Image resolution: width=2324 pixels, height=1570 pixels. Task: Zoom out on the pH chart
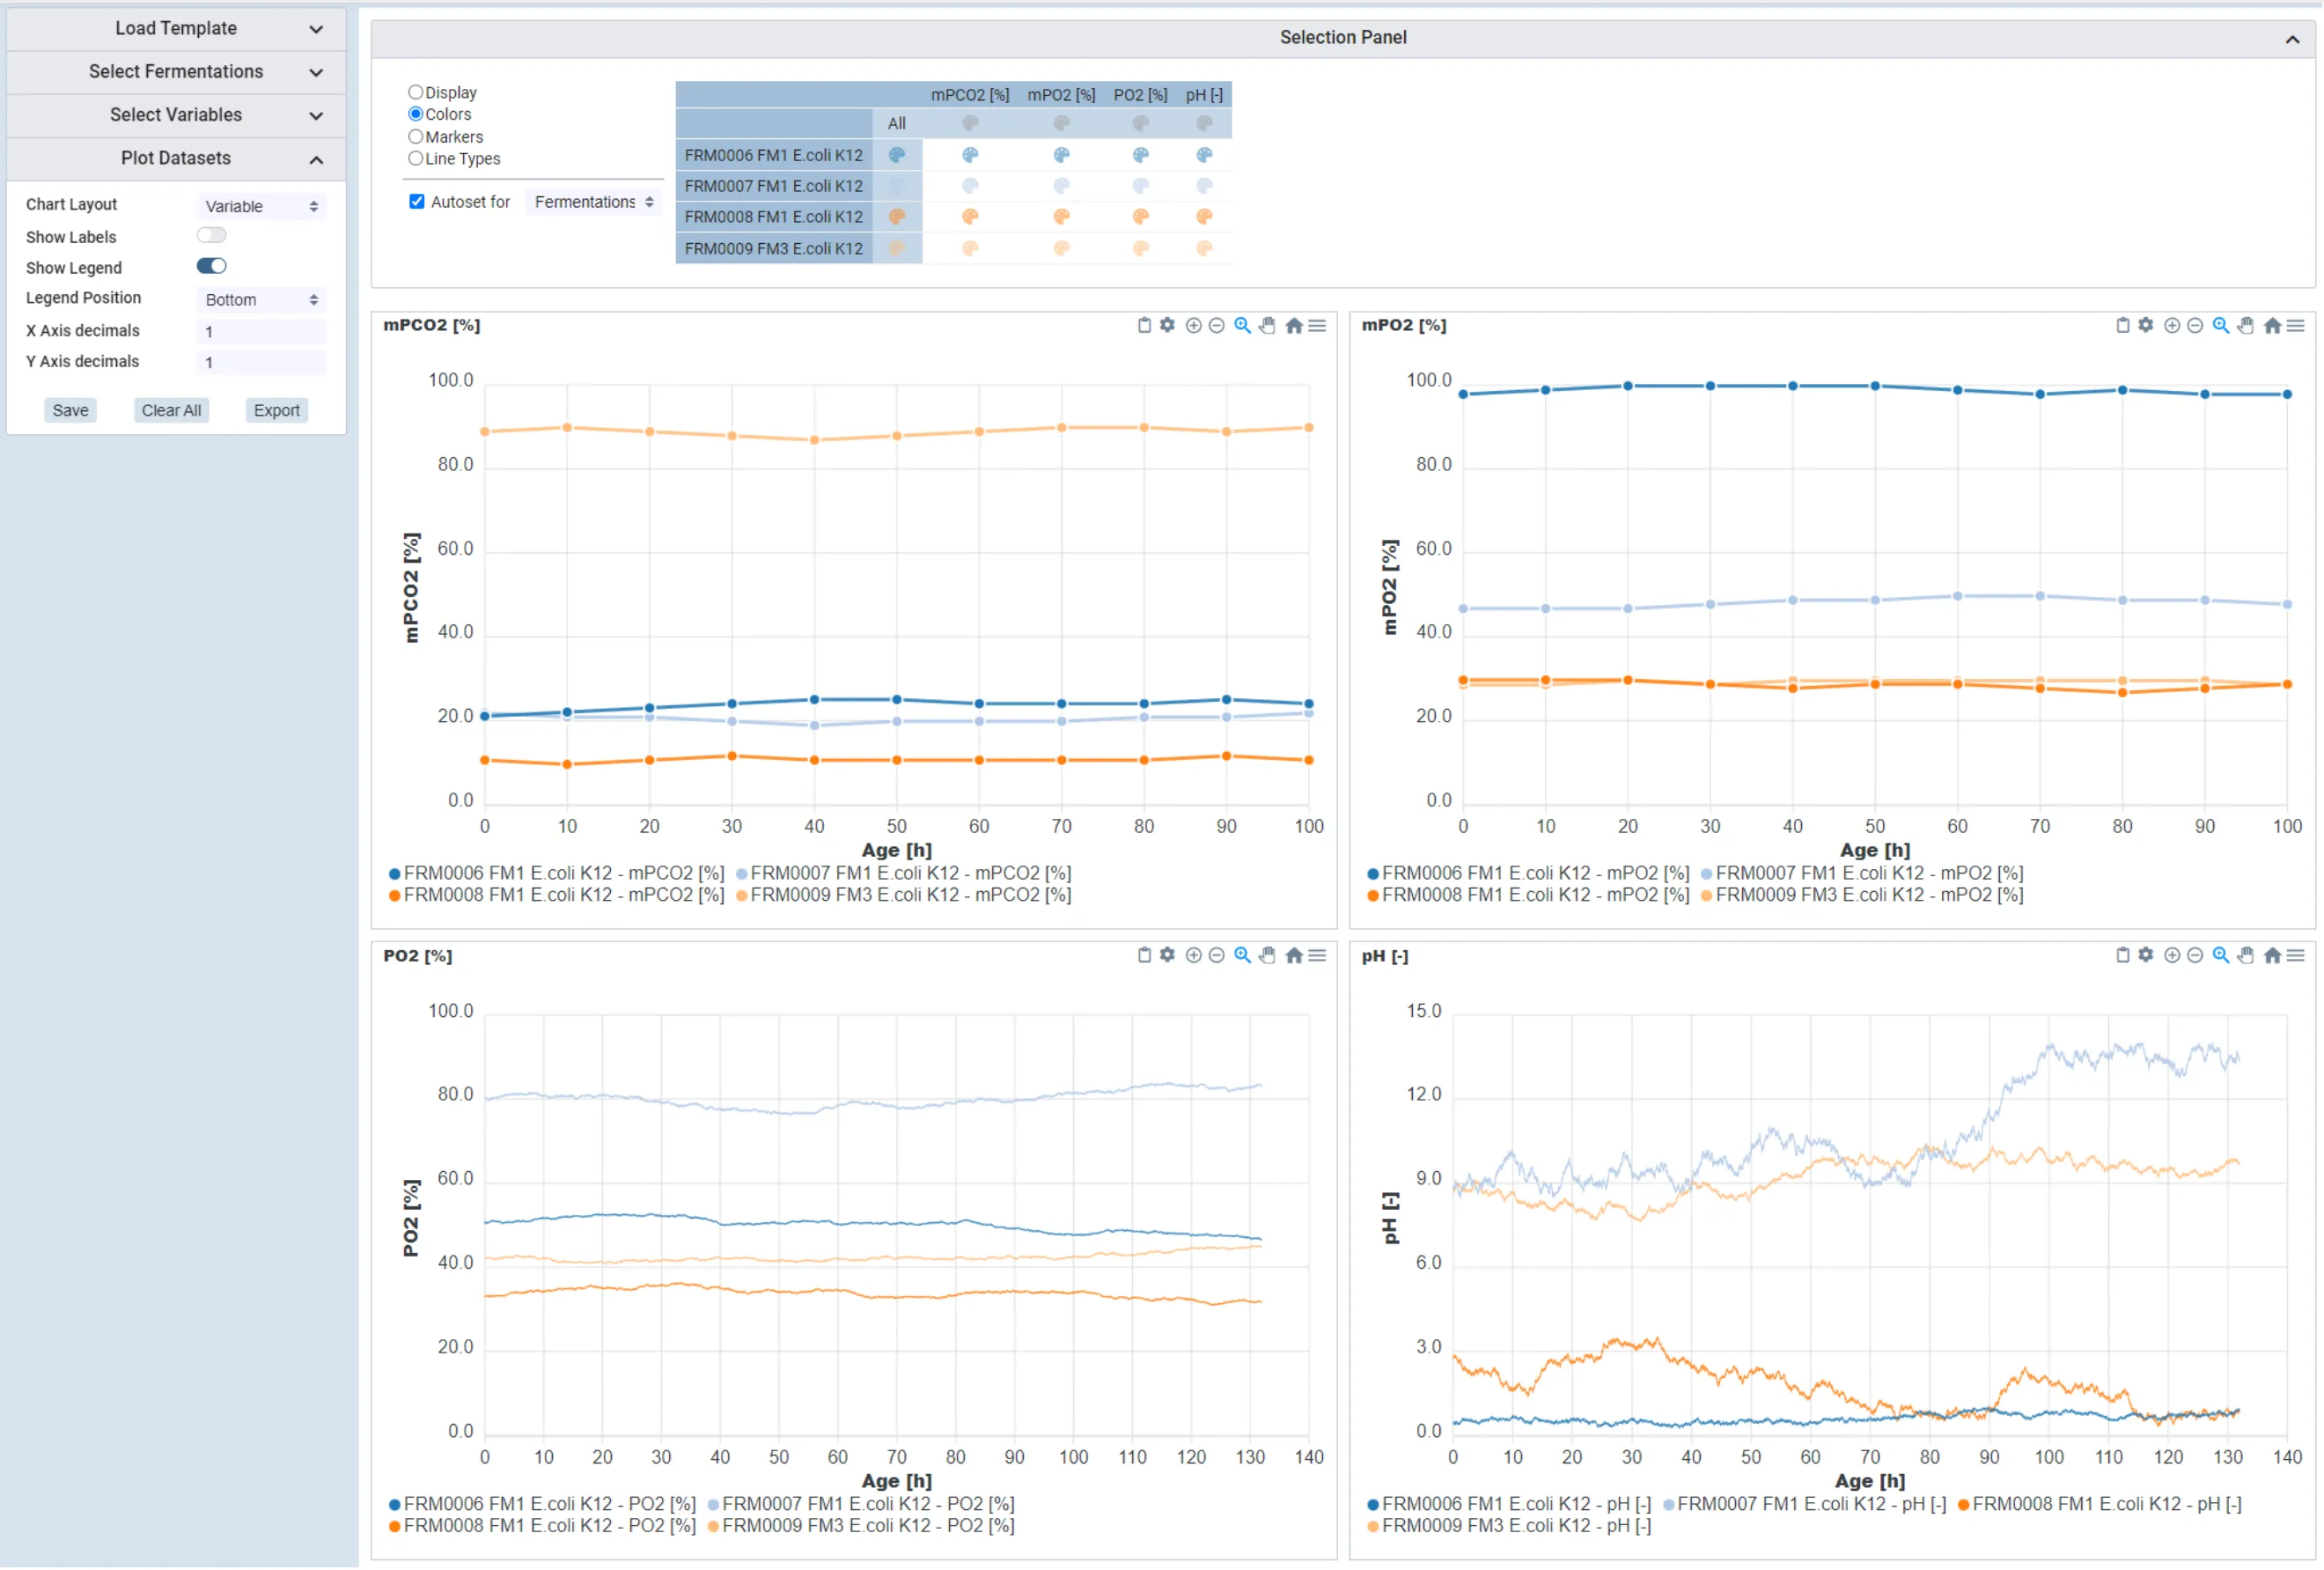pyautogui.click(x=2194, y=955)
